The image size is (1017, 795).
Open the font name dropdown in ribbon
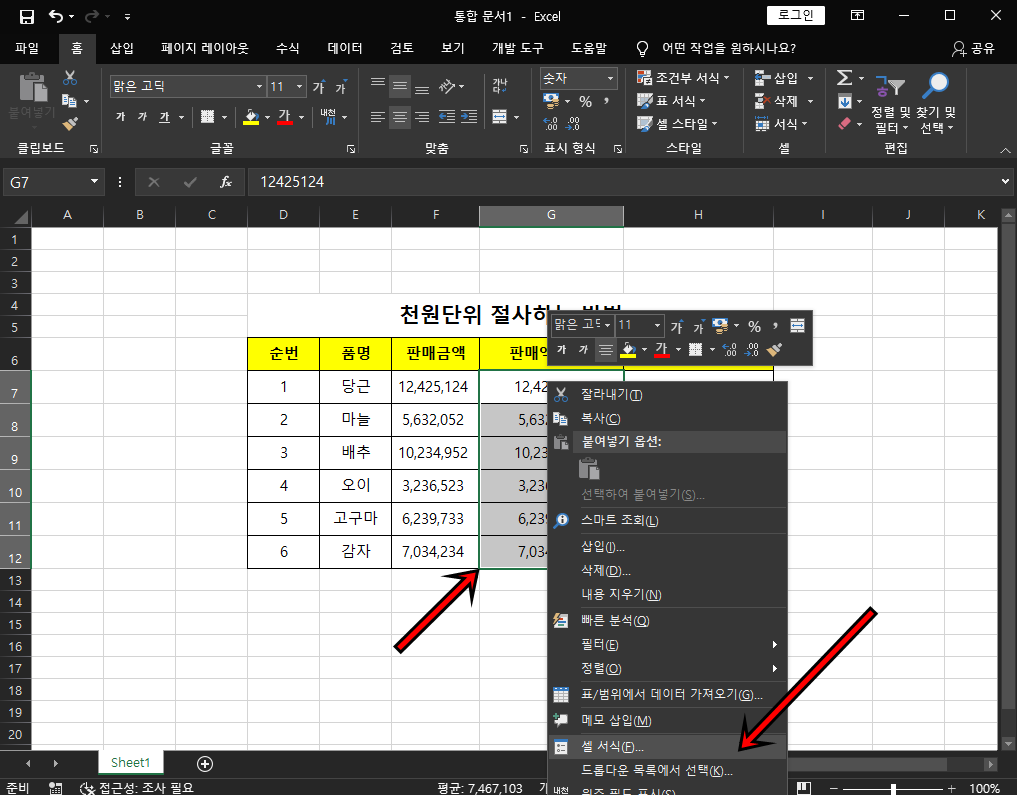point(259,86)
